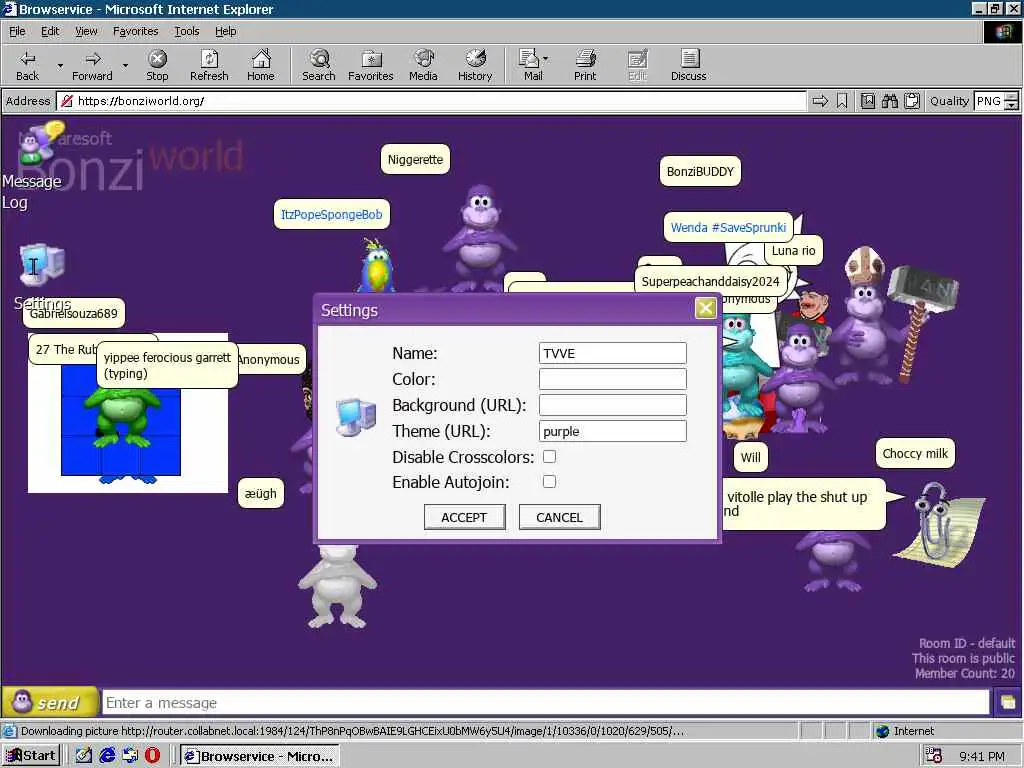The height and width of the screenshot is (768, 1024).
Task: Expand the Mail dropdown arrow
Action: pyautogui.click(x=546, y=59)
